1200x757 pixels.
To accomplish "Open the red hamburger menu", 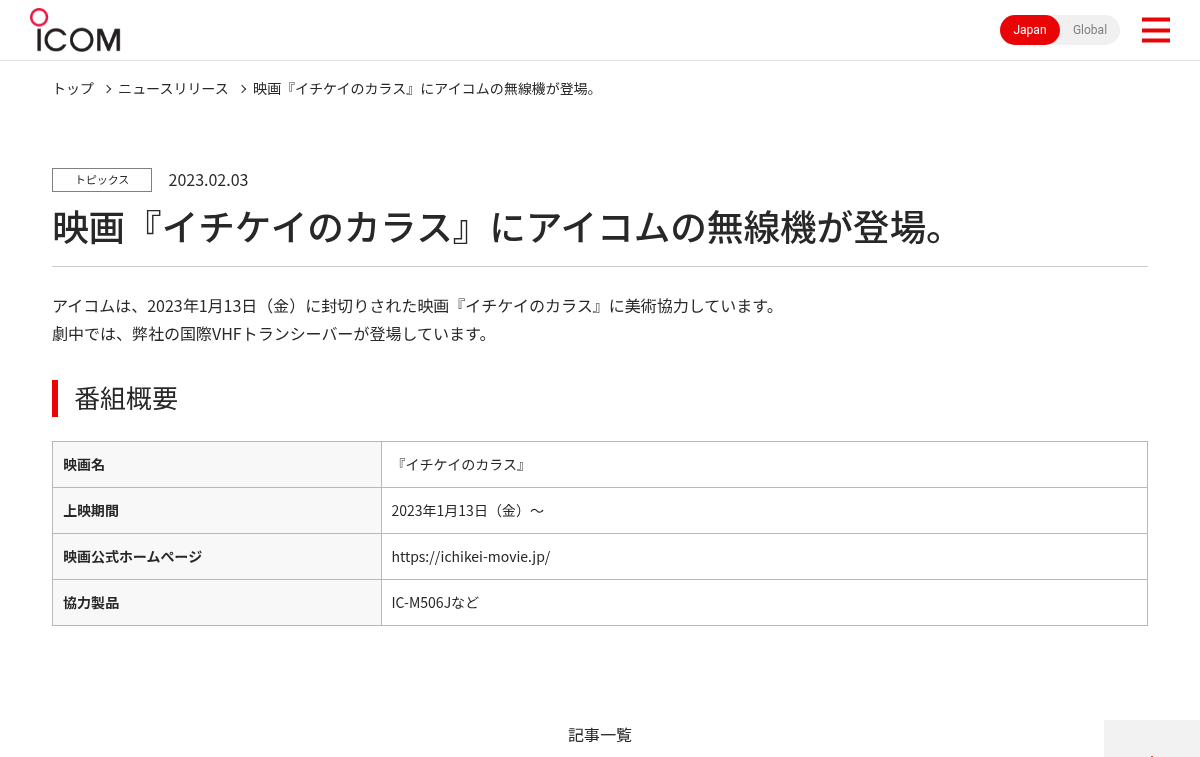I will pos(1155,30).
